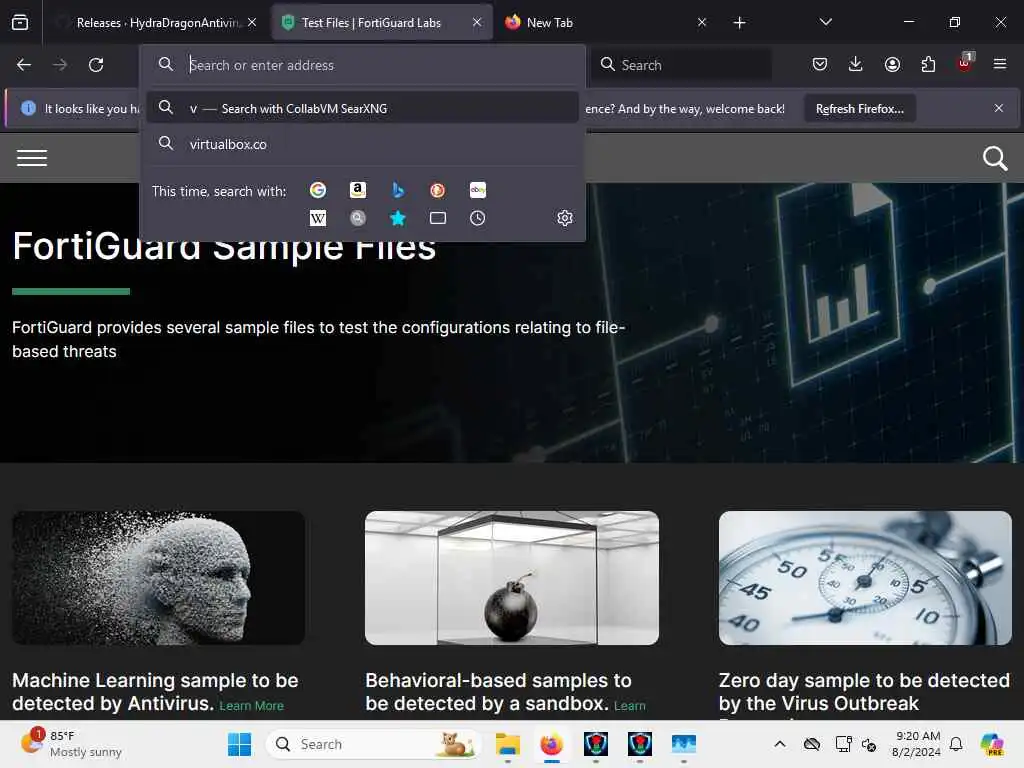Click the separate Search box in toolbar

click(x=681, y=65)
